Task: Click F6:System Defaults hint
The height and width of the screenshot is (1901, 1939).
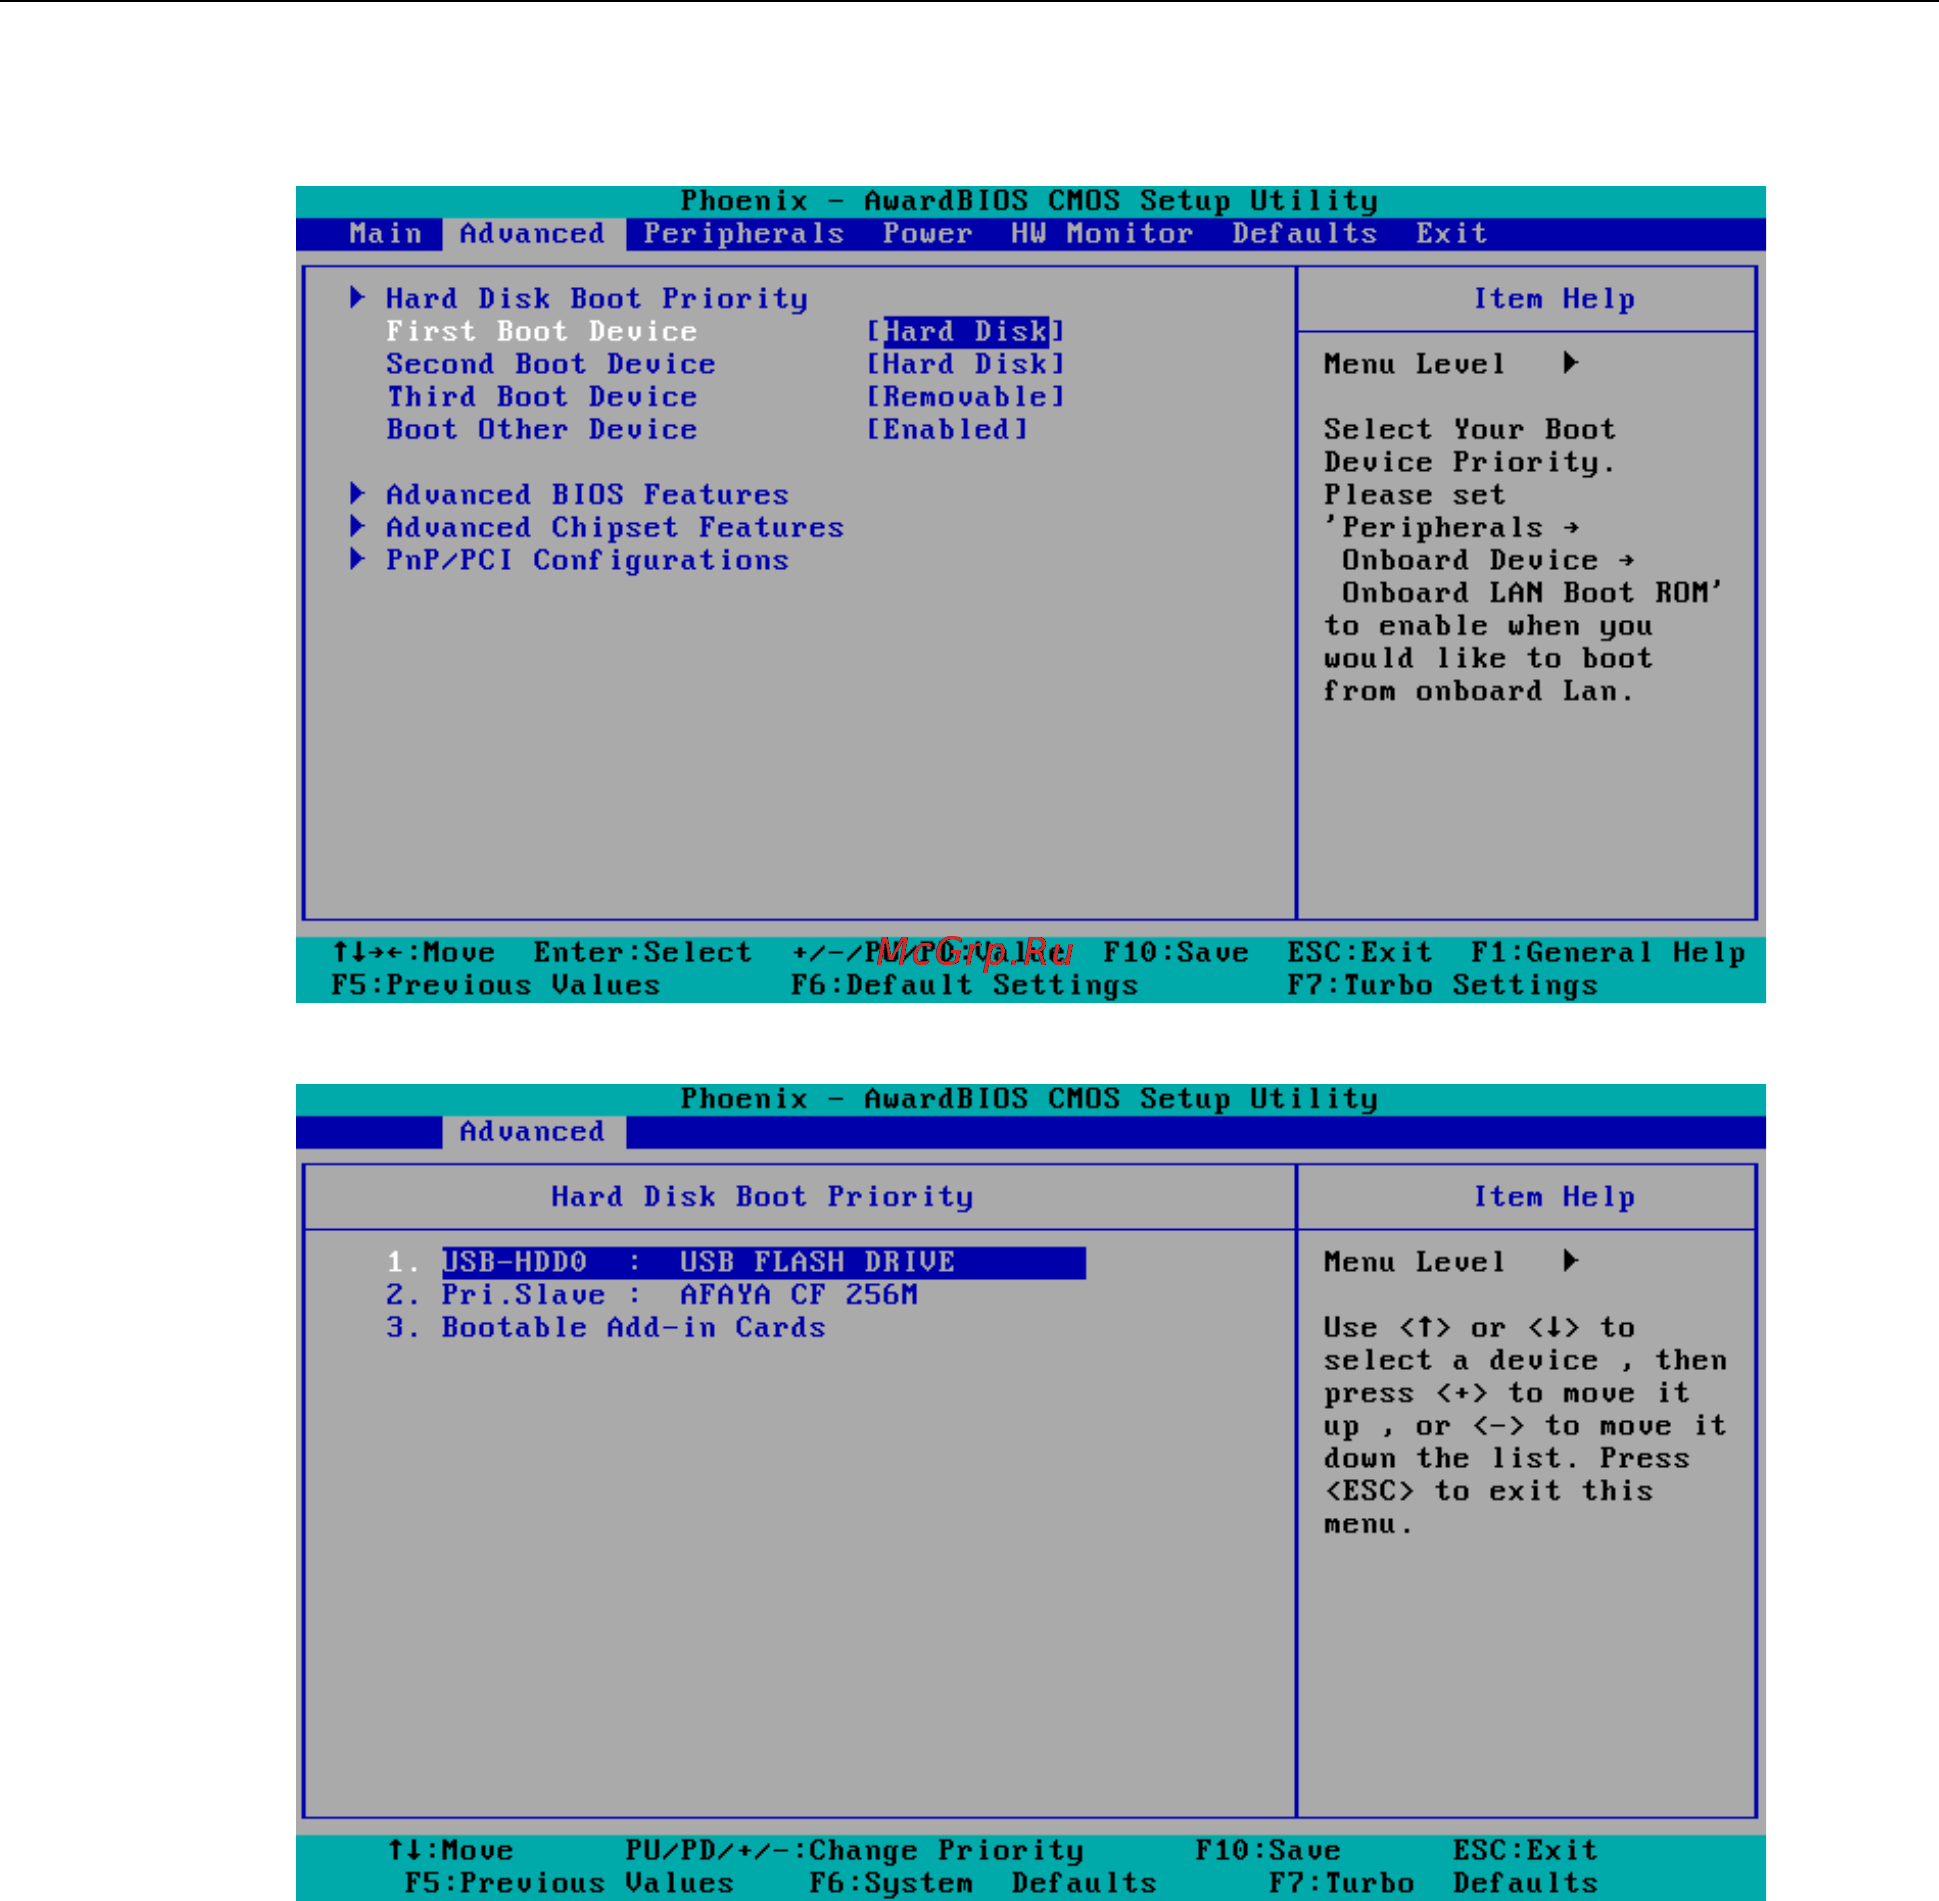Action: 982,1884
